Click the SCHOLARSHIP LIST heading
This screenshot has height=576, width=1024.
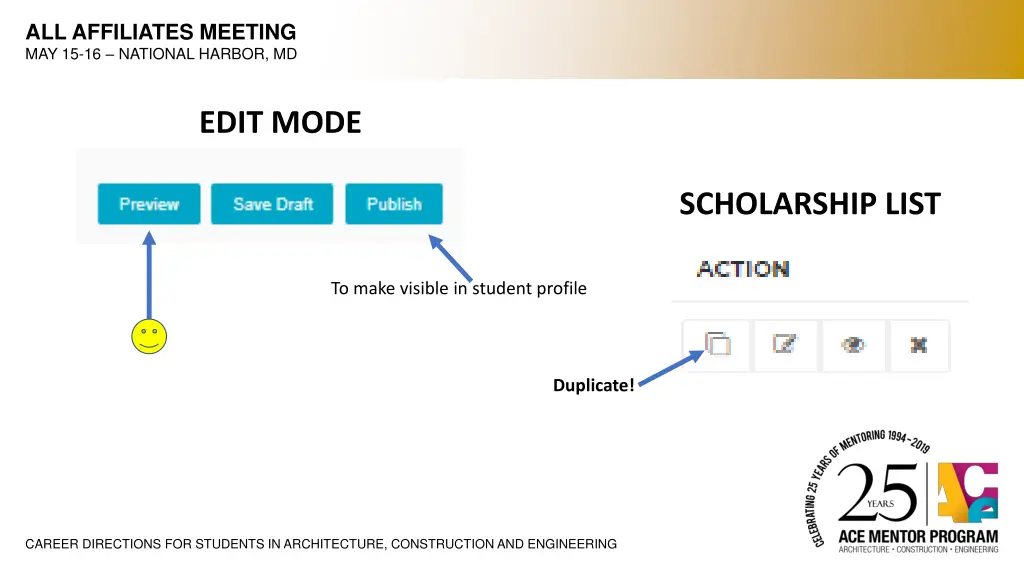pos(810,204)
